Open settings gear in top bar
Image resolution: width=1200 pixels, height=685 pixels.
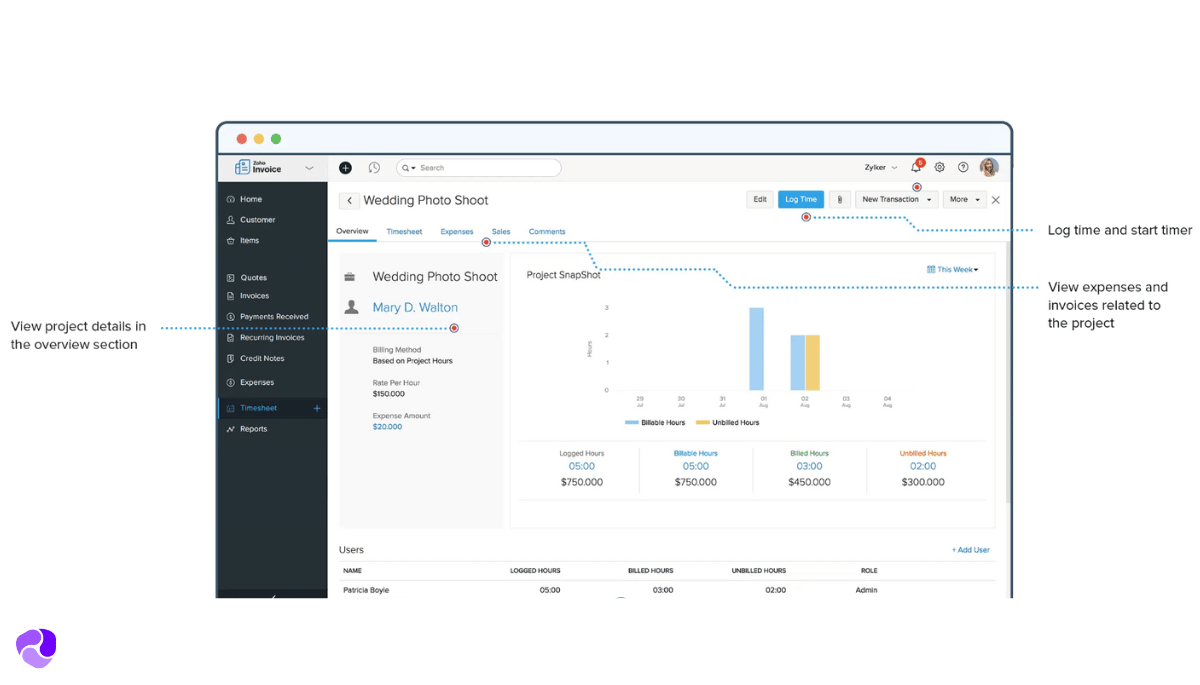939,167
